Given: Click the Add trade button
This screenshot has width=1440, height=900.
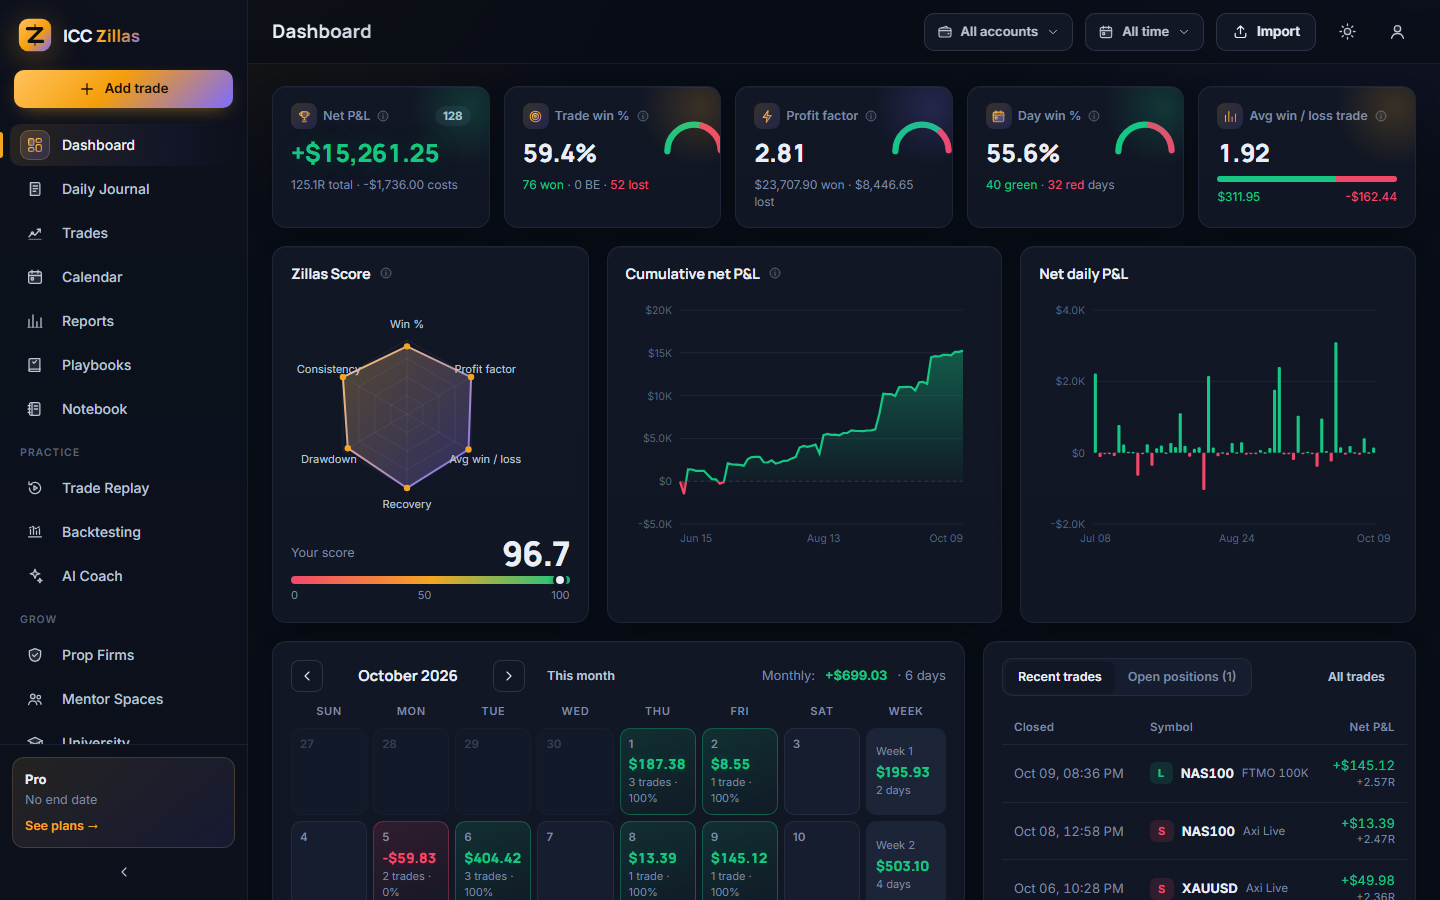Looking at the screenshot, I should 123,89.
